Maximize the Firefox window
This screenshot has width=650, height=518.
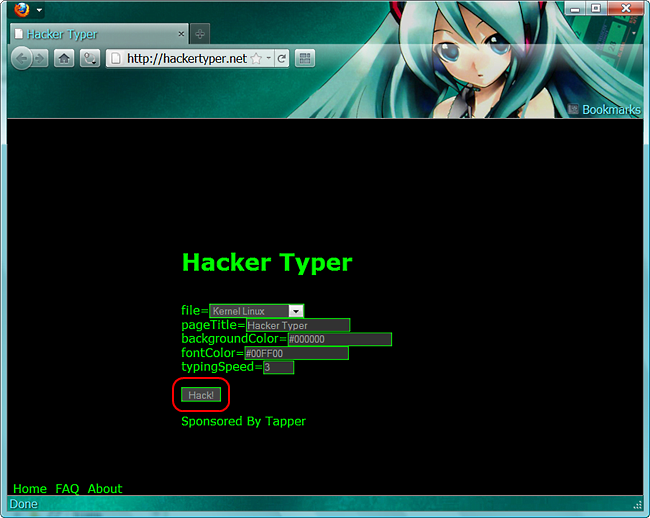[x=596, y=8]
